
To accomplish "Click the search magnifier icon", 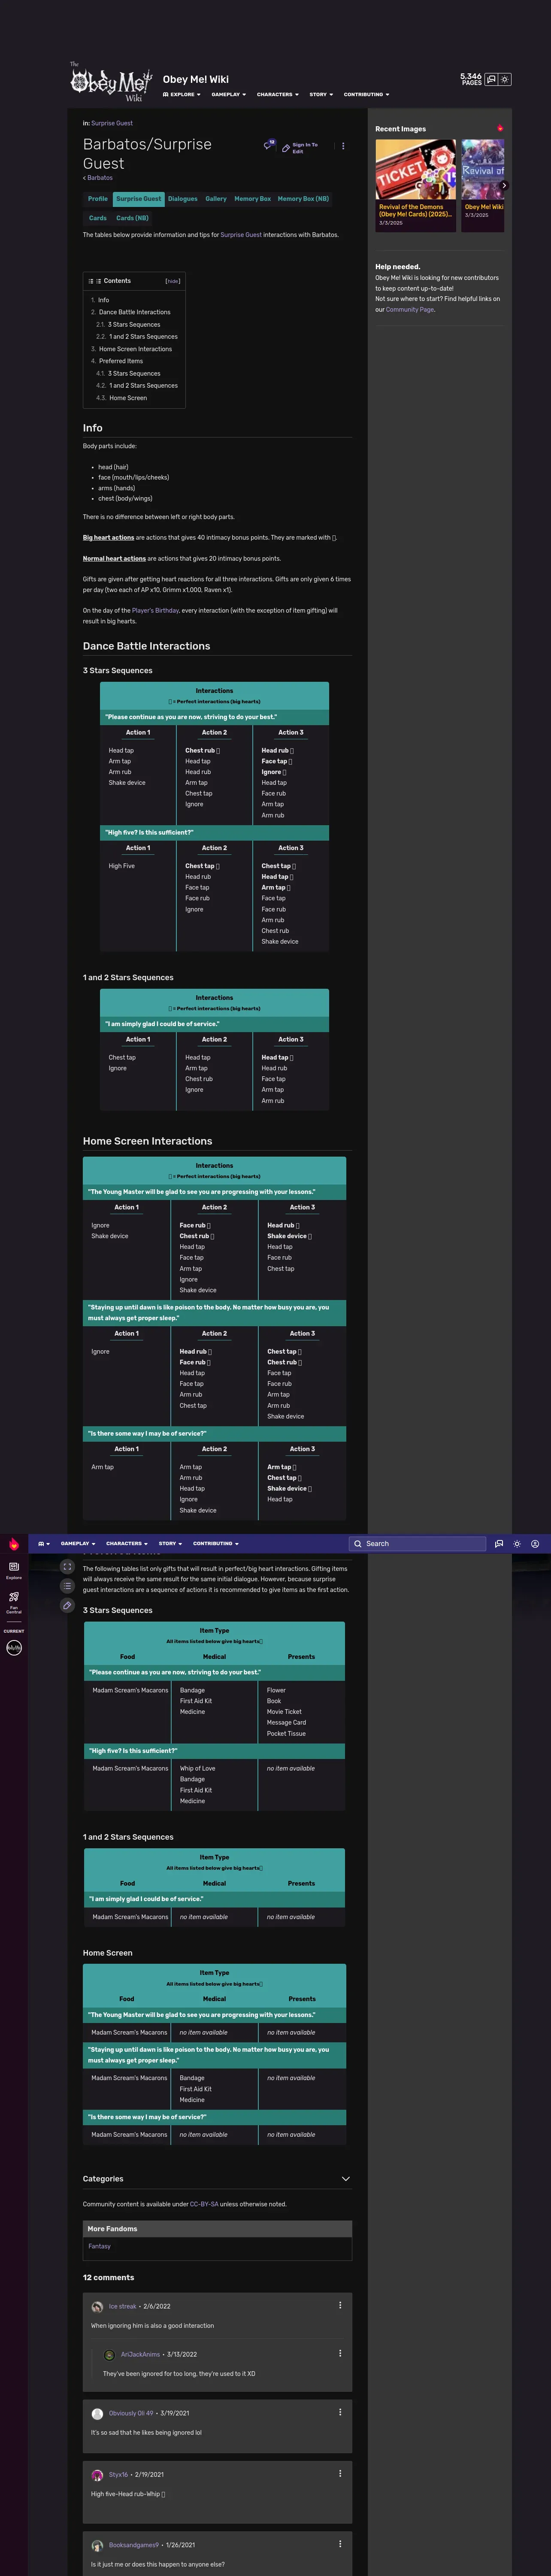I will click(x=358, y=1543).
